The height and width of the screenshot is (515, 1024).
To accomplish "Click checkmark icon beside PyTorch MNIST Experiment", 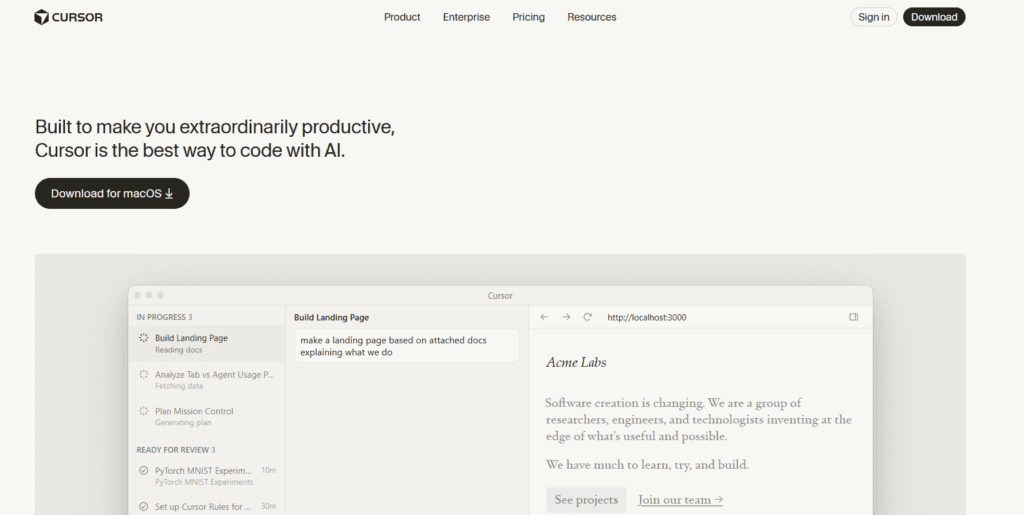I will [x=144, y=470].
